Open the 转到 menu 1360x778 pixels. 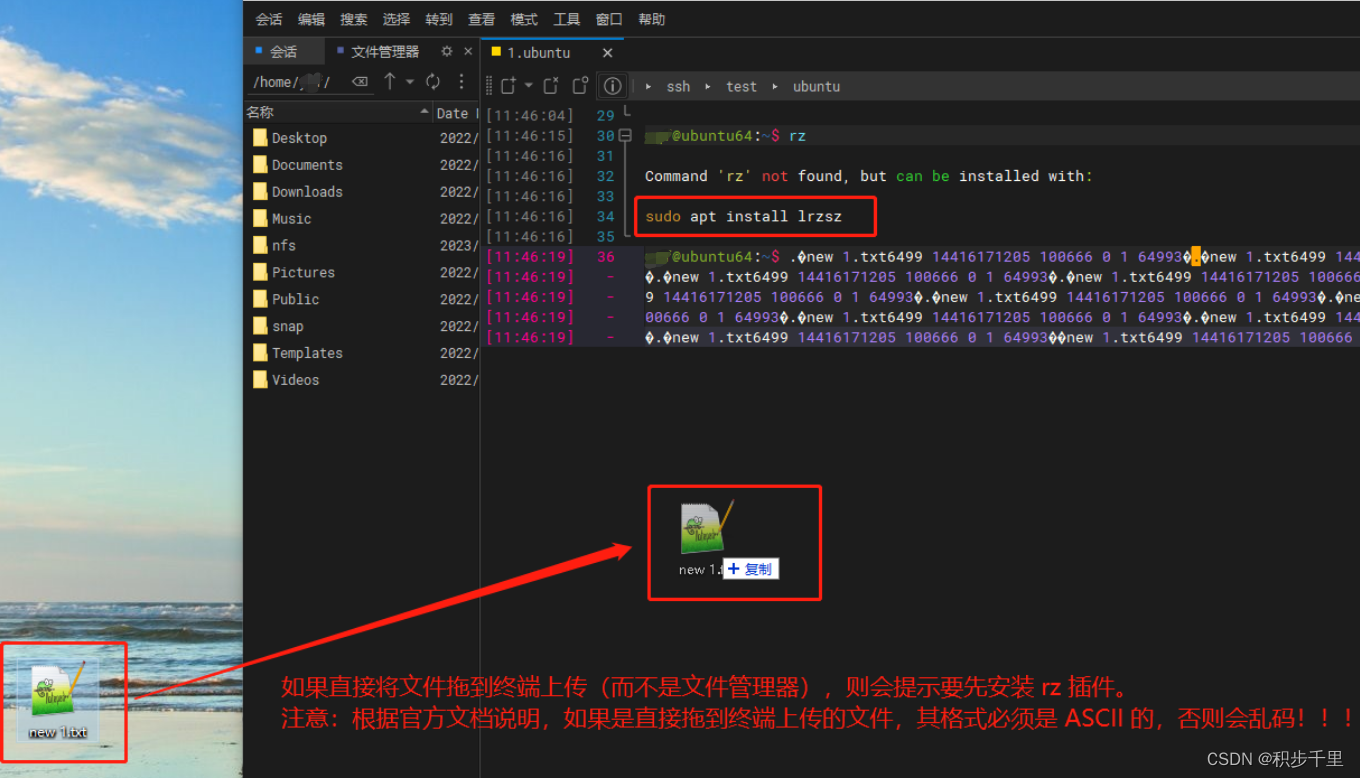pyautogui.click(x=439, y=19)
